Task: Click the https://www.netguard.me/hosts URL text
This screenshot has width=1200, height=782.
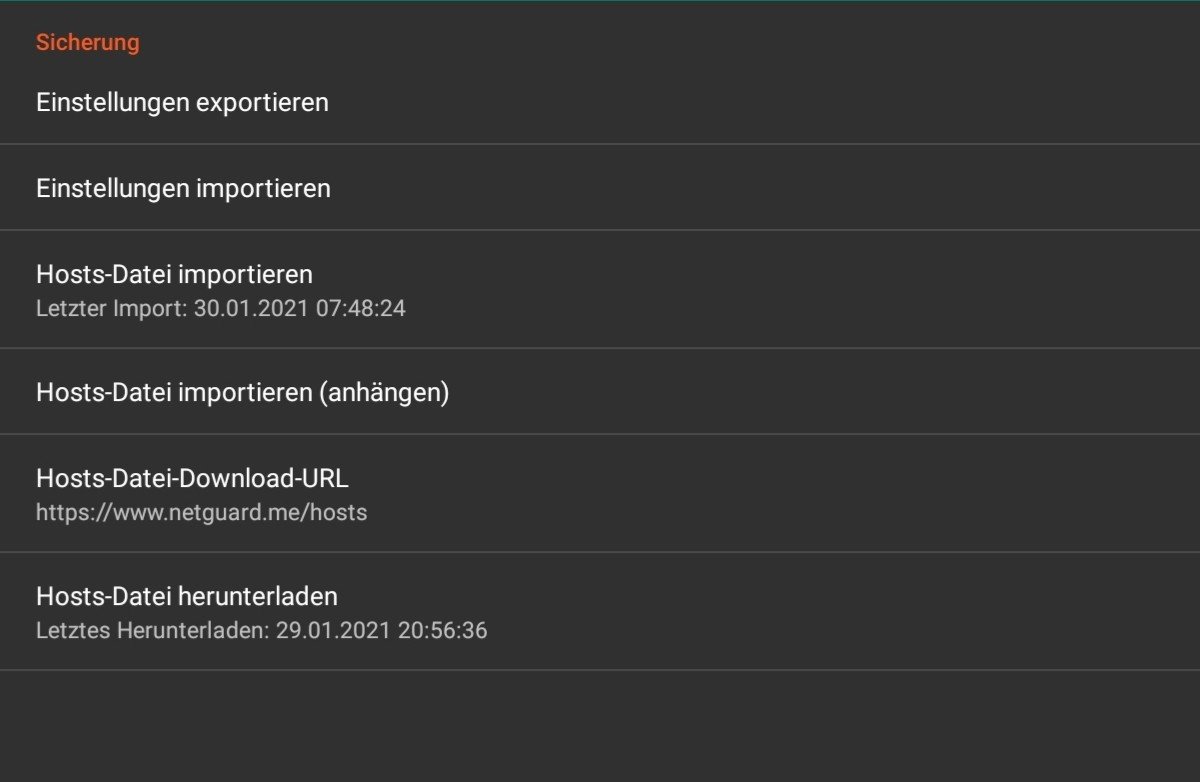Action: [x=201, y=513]
